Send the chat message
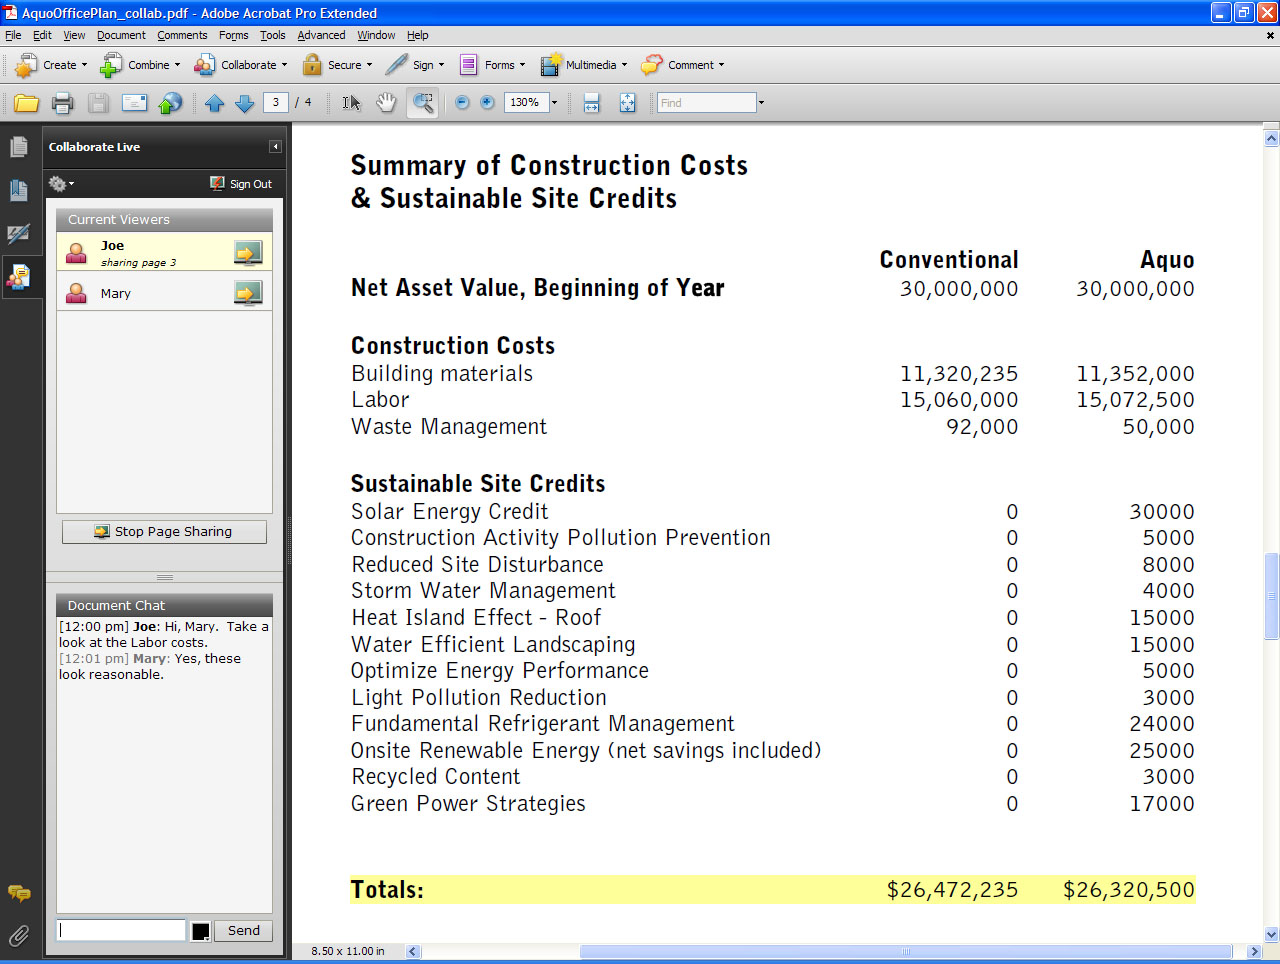Viewport: 1280px width, 964px height. pos(243,931)
